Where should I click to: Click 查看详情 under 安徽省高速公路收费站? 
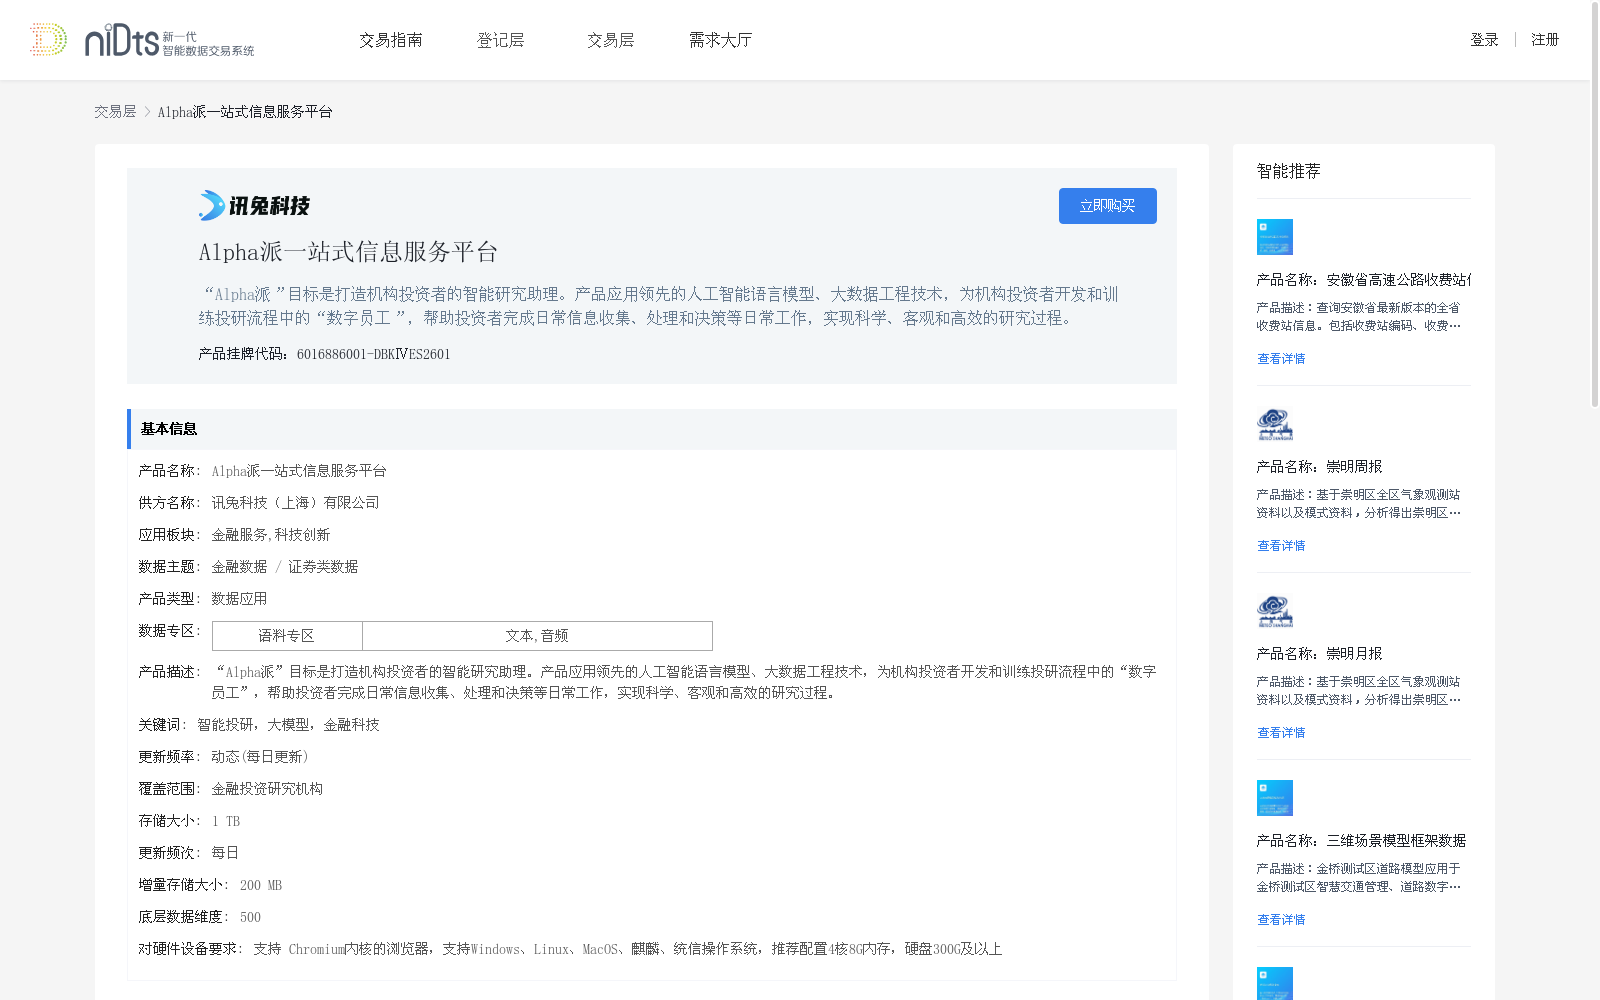pos(1281,359)
